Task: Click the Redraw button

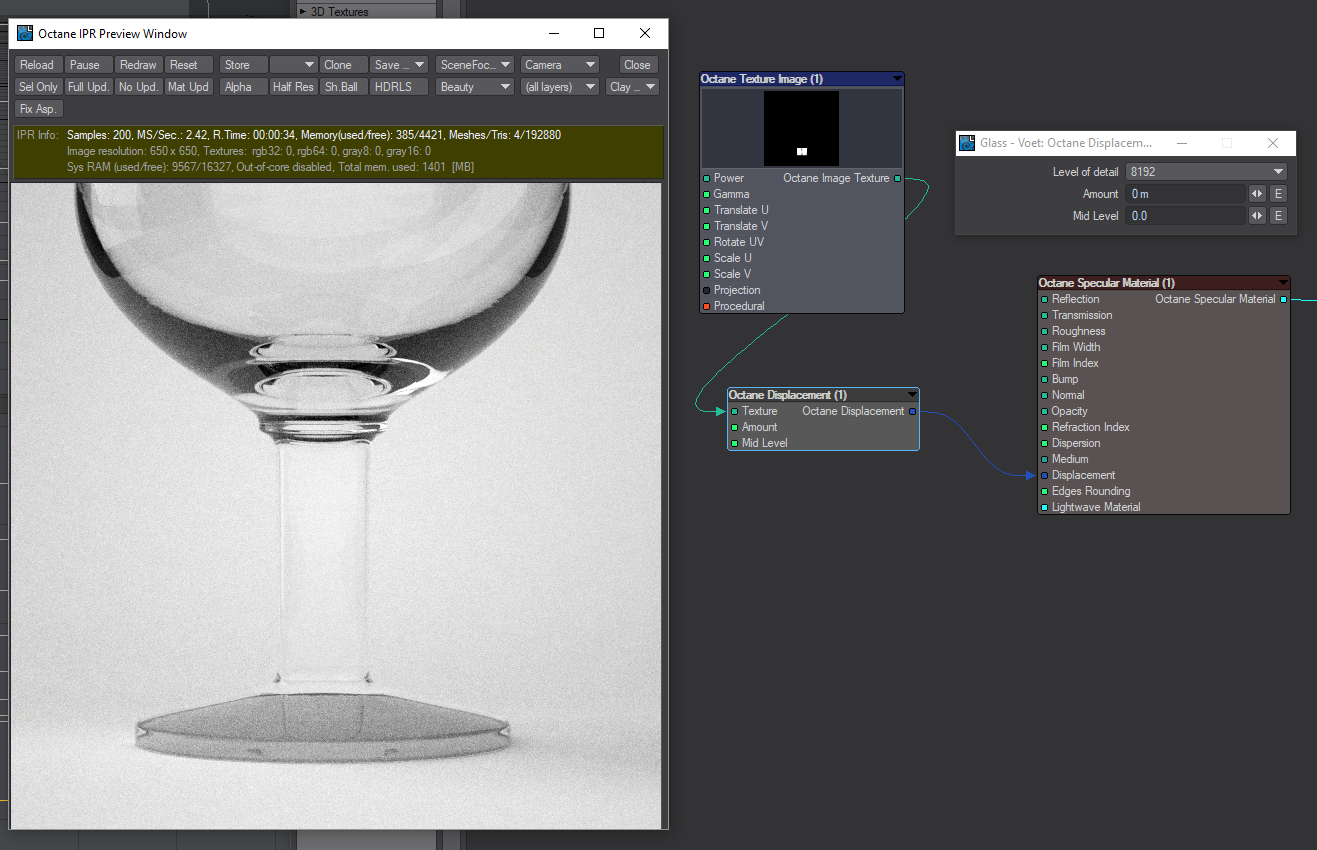Action: (138, 65)
